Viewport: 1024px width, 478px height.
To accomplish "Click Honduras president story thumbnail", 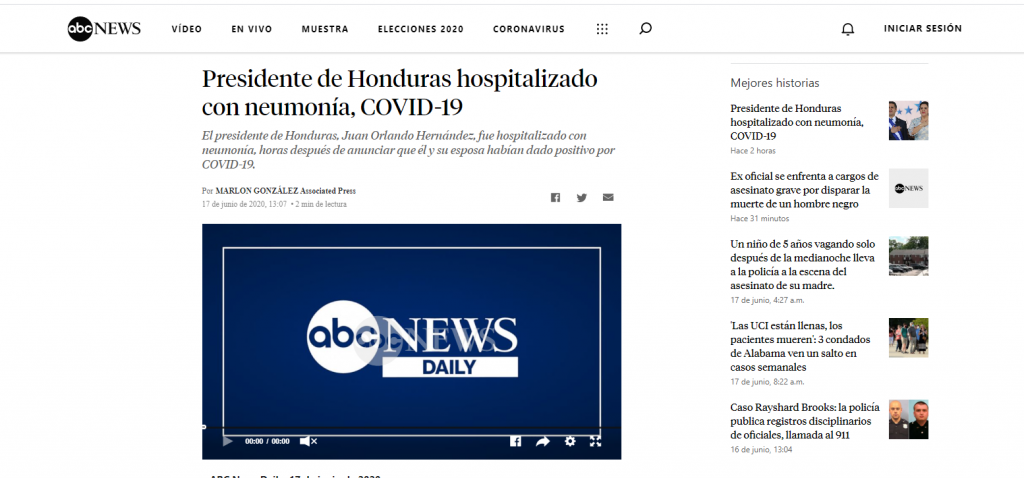I will pyautogui.click(x=908, y=121).
